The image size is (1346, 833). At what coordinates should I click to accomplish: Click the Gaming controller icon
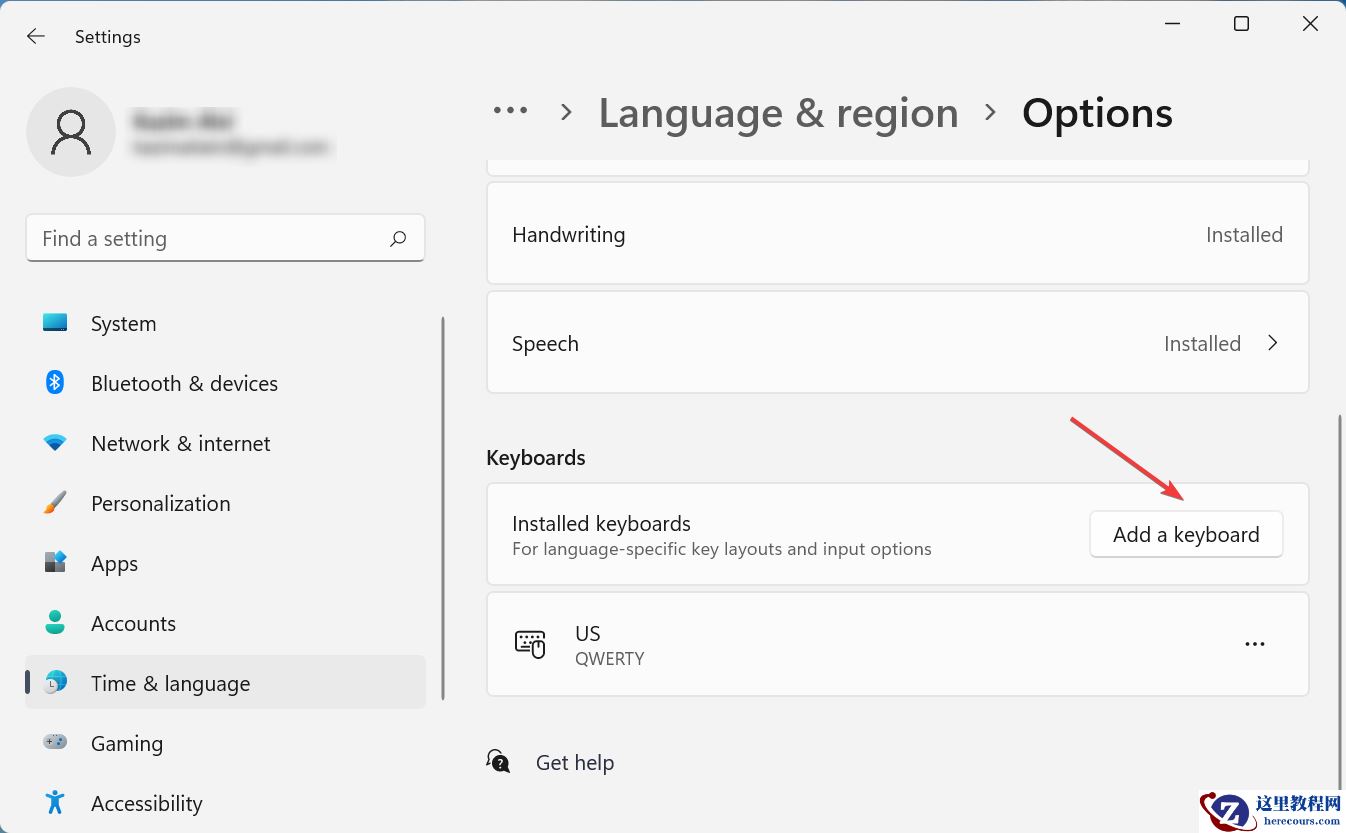(x=55, y=743)
